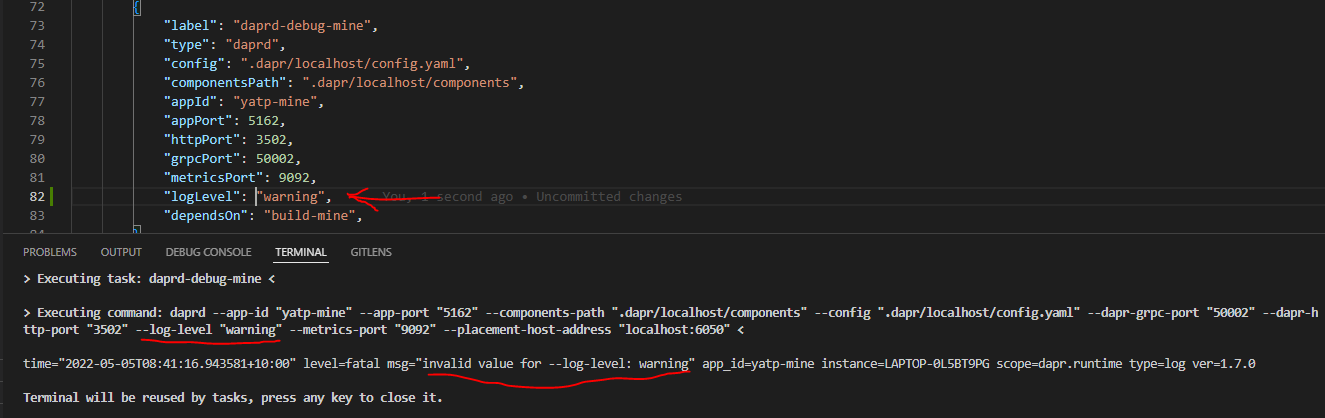Click the GitLens blame annotation "Uncommitted changes"

pyautogui.click(x=609, y=197)
